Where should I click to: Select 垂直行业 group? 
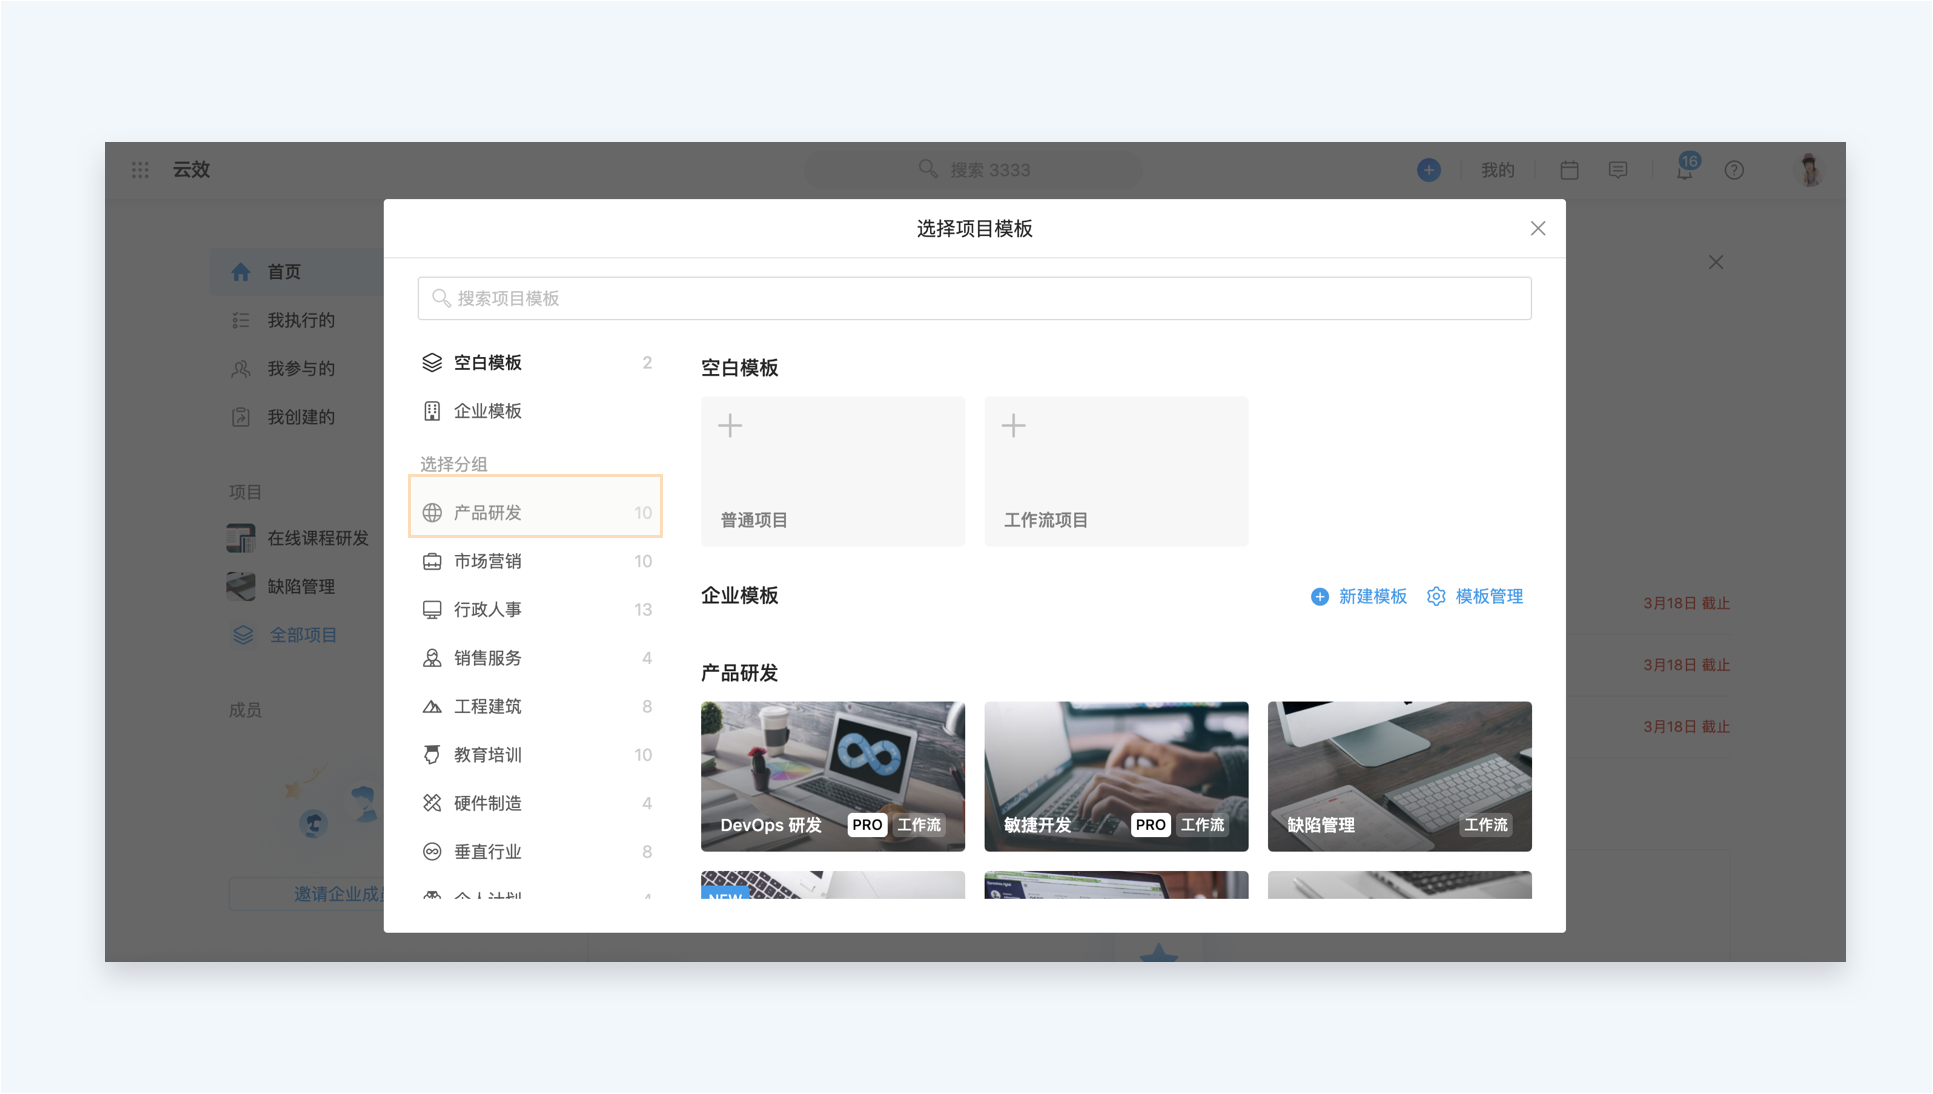click(x=537, y=852)
